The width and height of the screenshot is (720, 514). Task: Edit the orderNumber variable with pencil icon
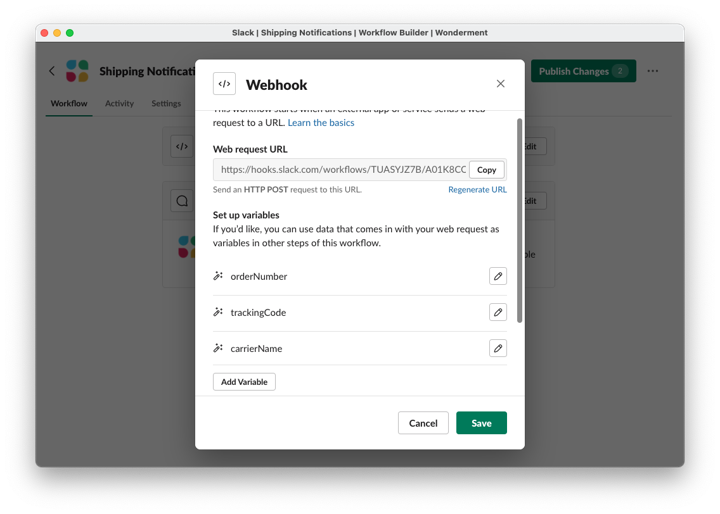498,276
